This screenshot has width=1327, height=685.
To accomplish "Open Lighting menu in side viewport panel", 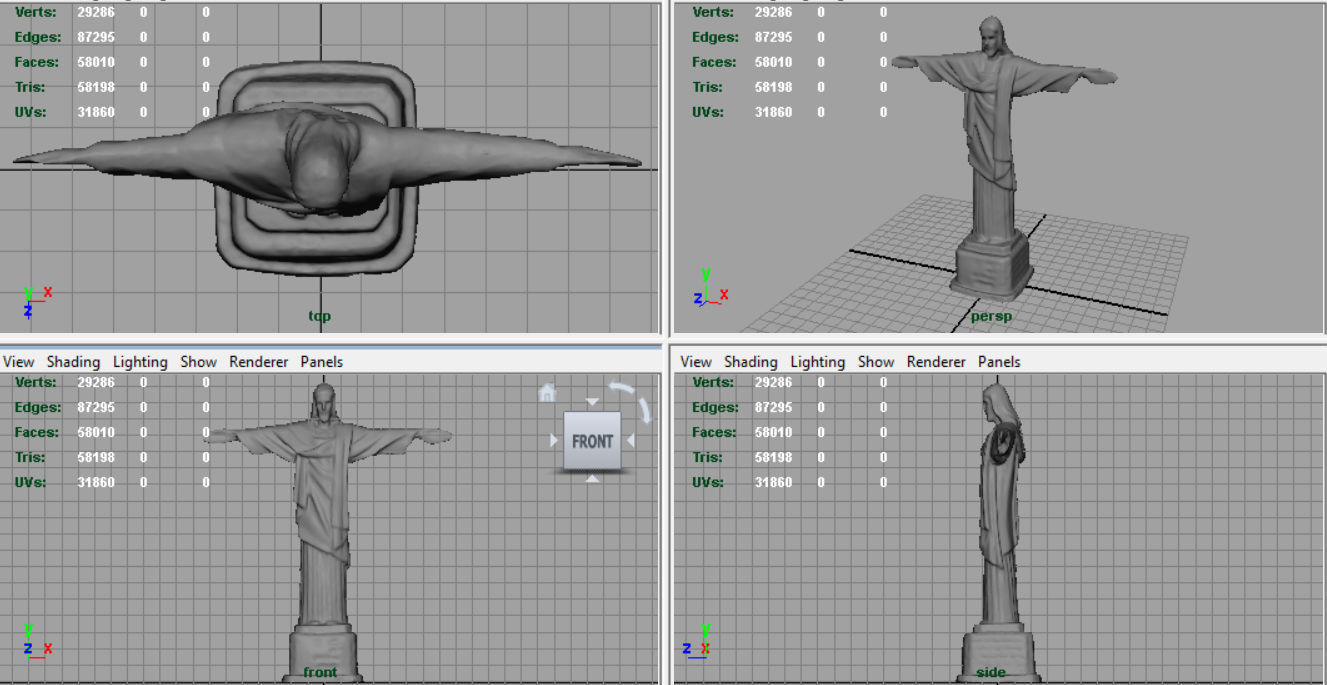I will tap(817, 362).
